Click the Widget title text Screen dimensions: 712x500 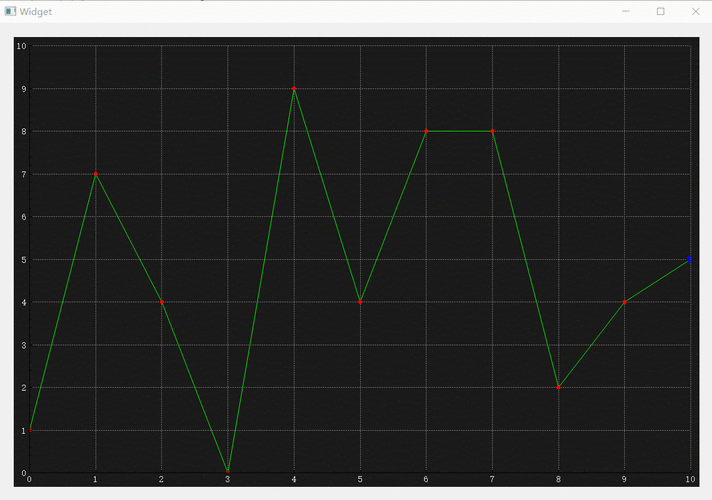(36, 11)
